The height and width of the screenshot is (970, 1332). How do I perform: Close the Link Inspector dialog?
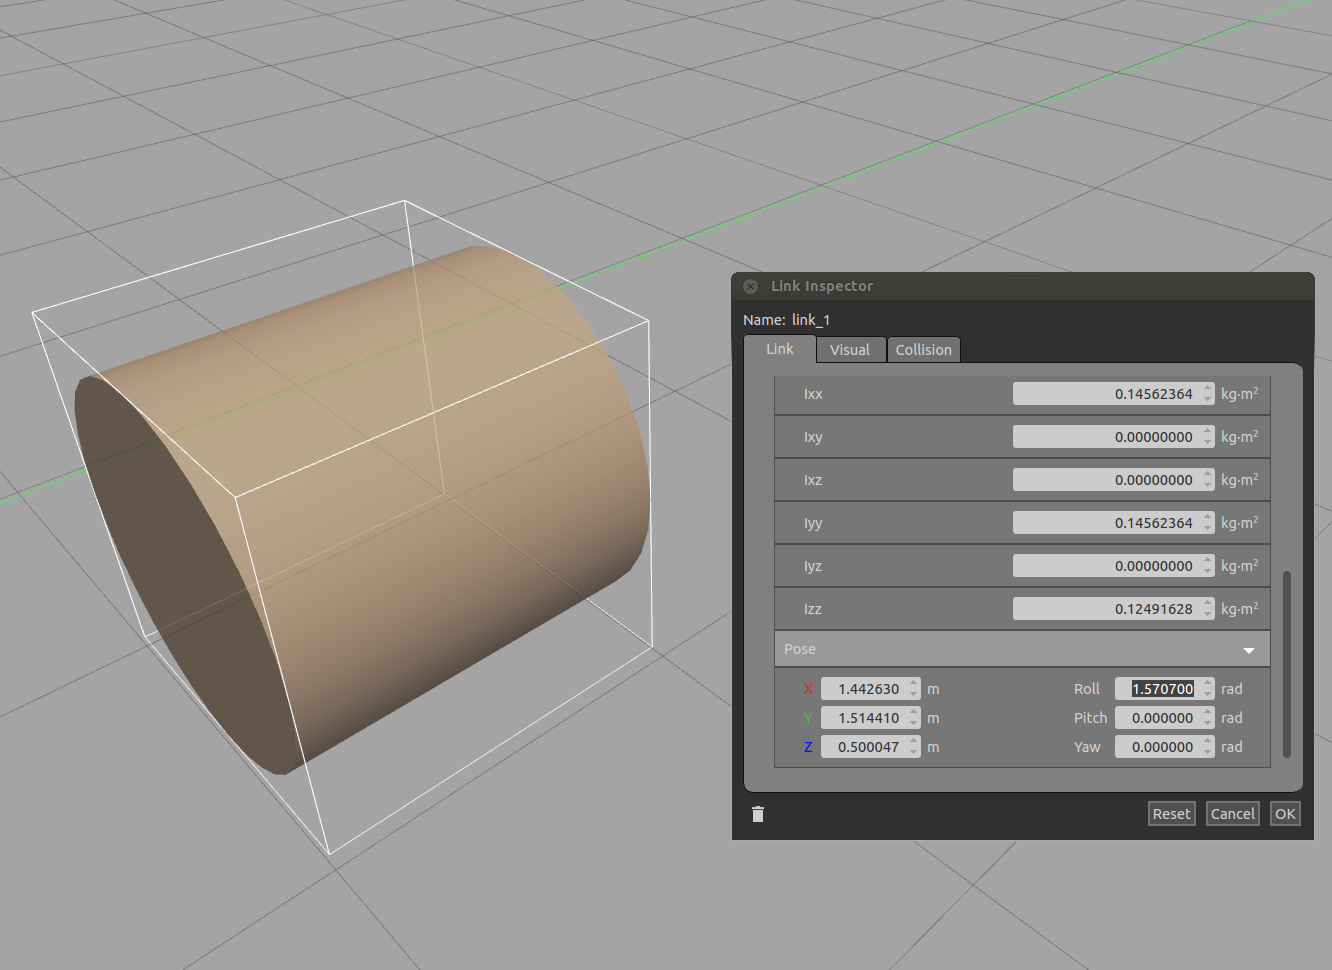pyautogui.click(x=751, y=286)
